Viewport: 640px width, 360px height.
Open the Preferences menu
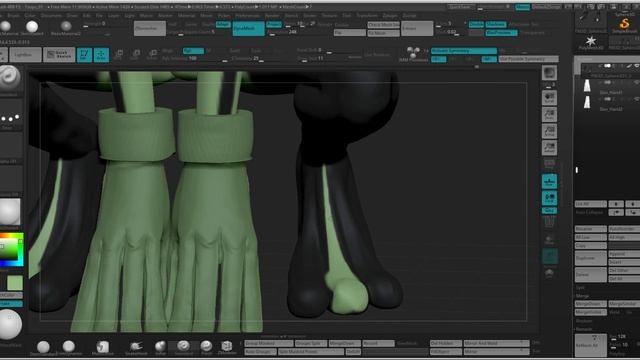[x=247, y=16]
